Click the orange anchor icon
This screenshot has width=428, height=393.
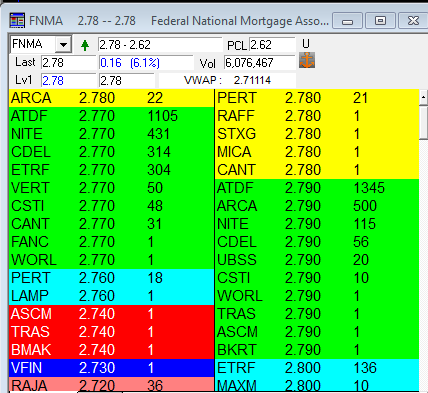pos(307,60)
